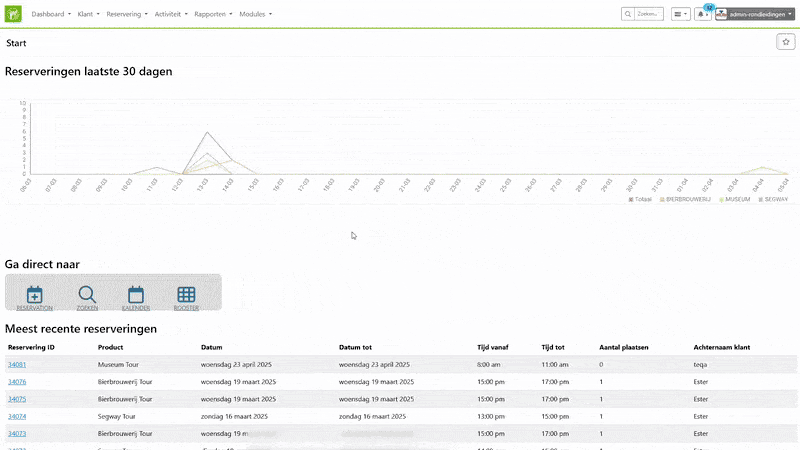Open the hamburger list dropdown
Image resolution: width=800 pixels, height=450 pixels.
680,15
